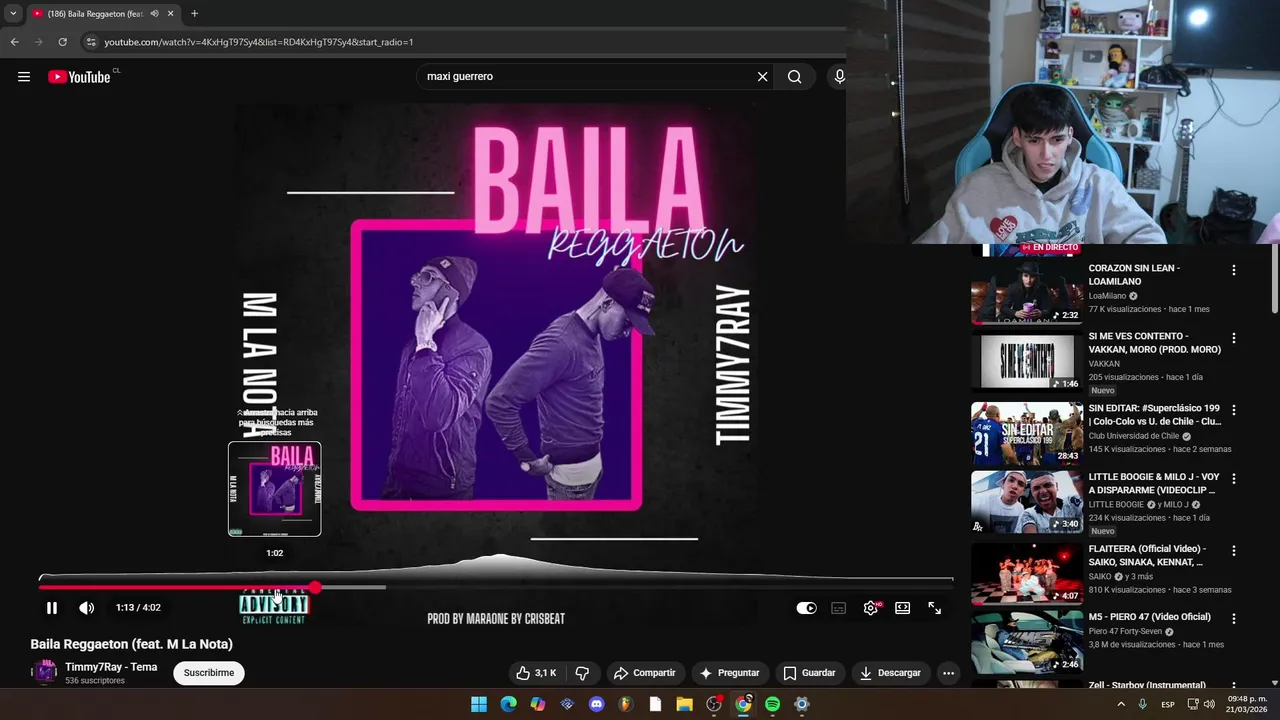Toggle the autoplay switch
Screen dimensions: 1280x720
pos(806,608)
